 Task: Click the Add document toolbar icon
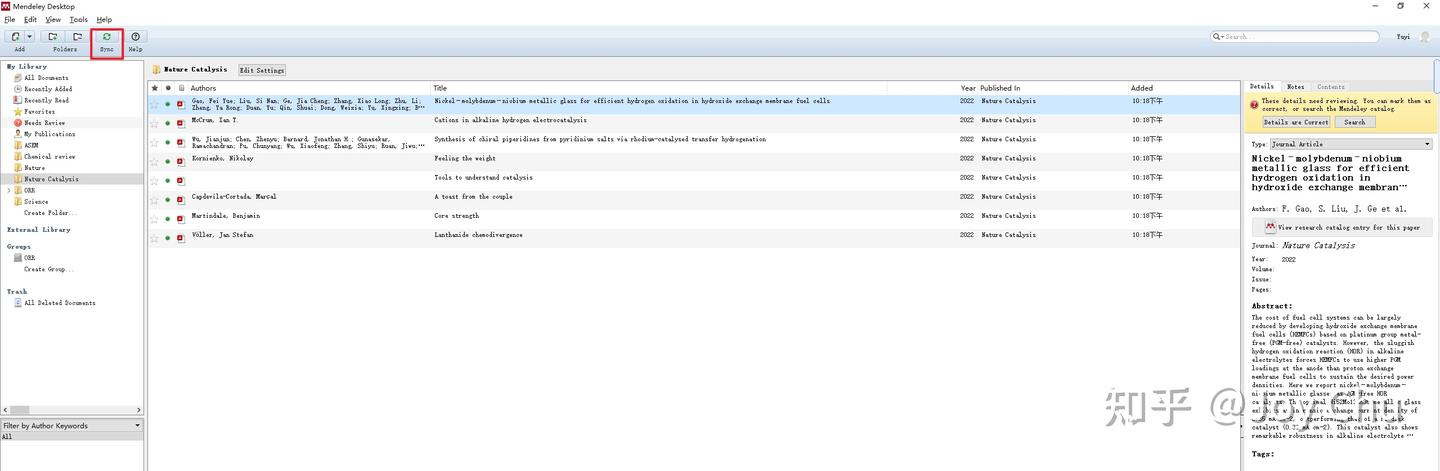pyautogui.click(x=16, y=37)
